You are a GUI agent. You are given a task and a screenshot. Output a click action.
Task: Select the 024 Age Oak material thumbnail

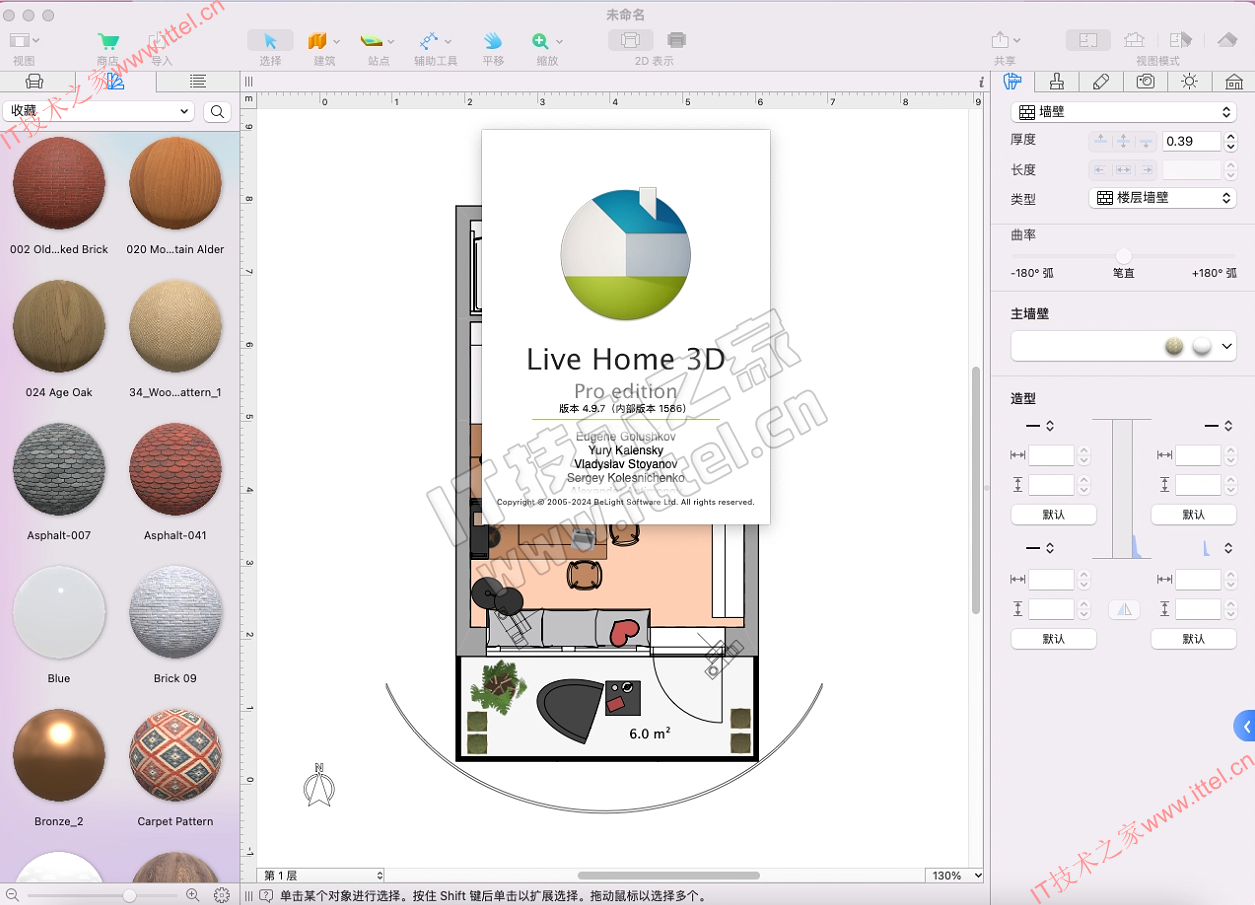point(59,326)
